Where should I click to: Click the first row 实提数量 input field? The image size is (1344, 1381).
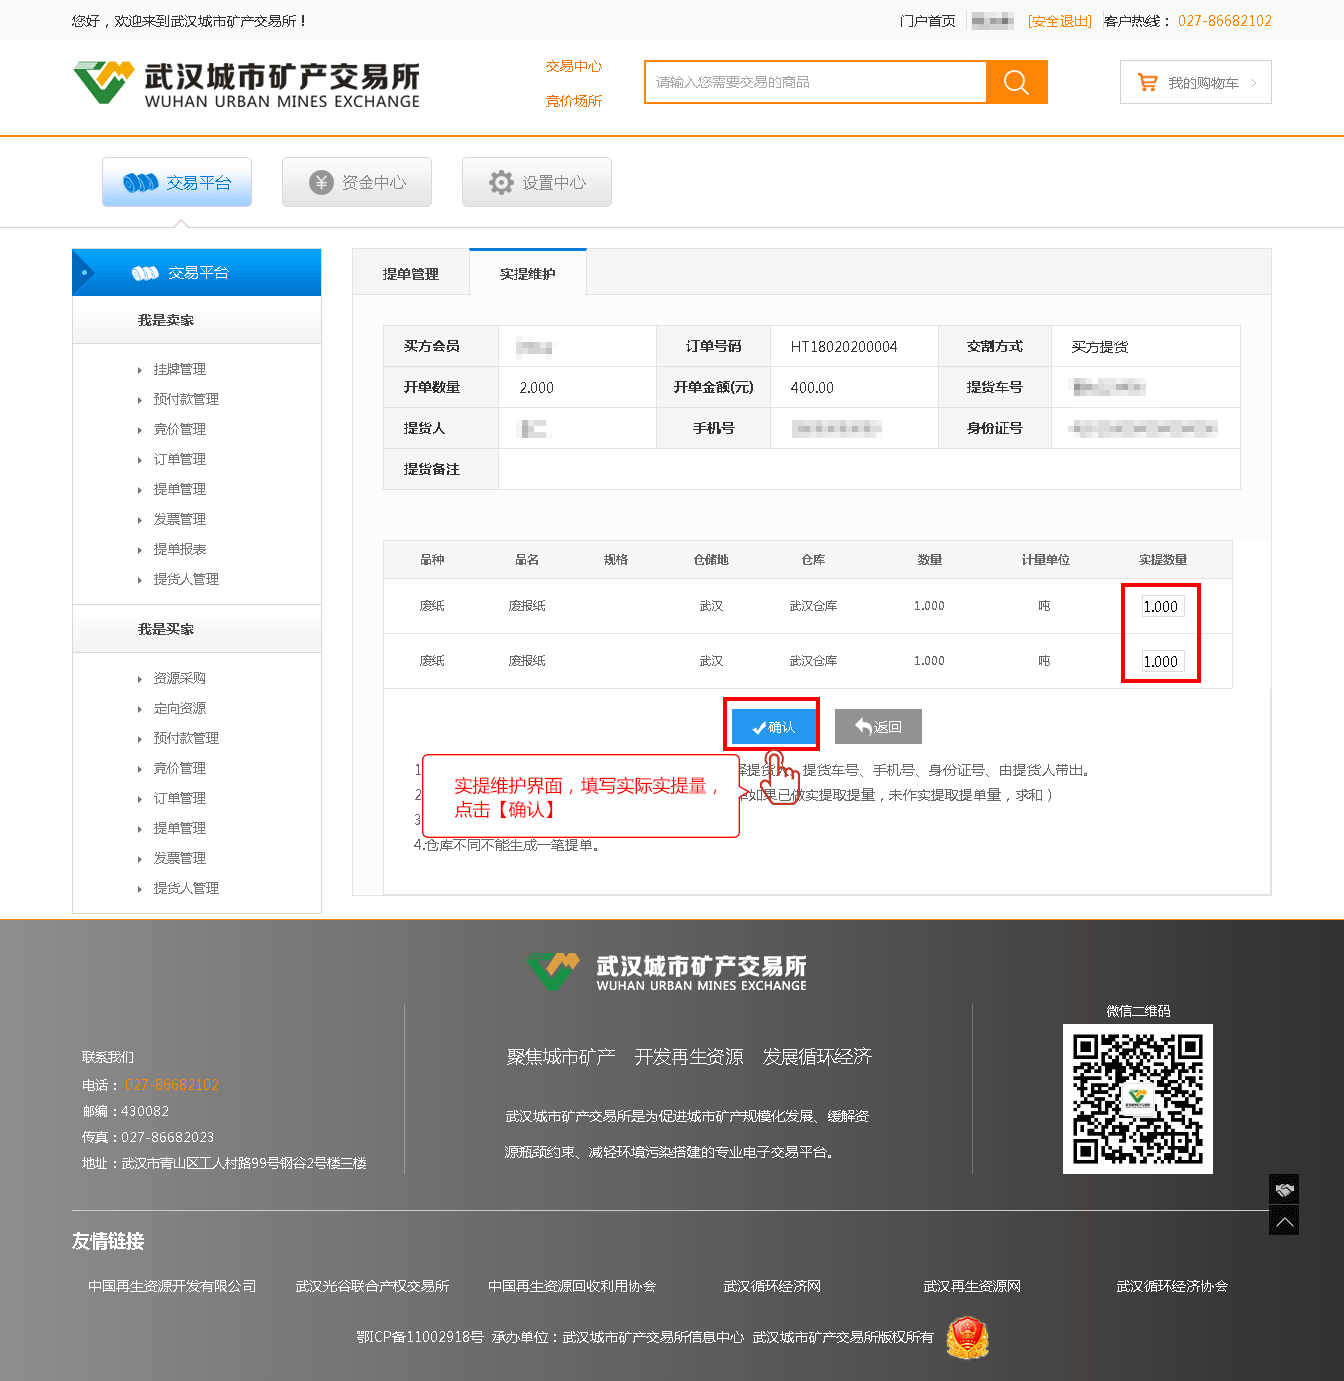(1161, 606)
